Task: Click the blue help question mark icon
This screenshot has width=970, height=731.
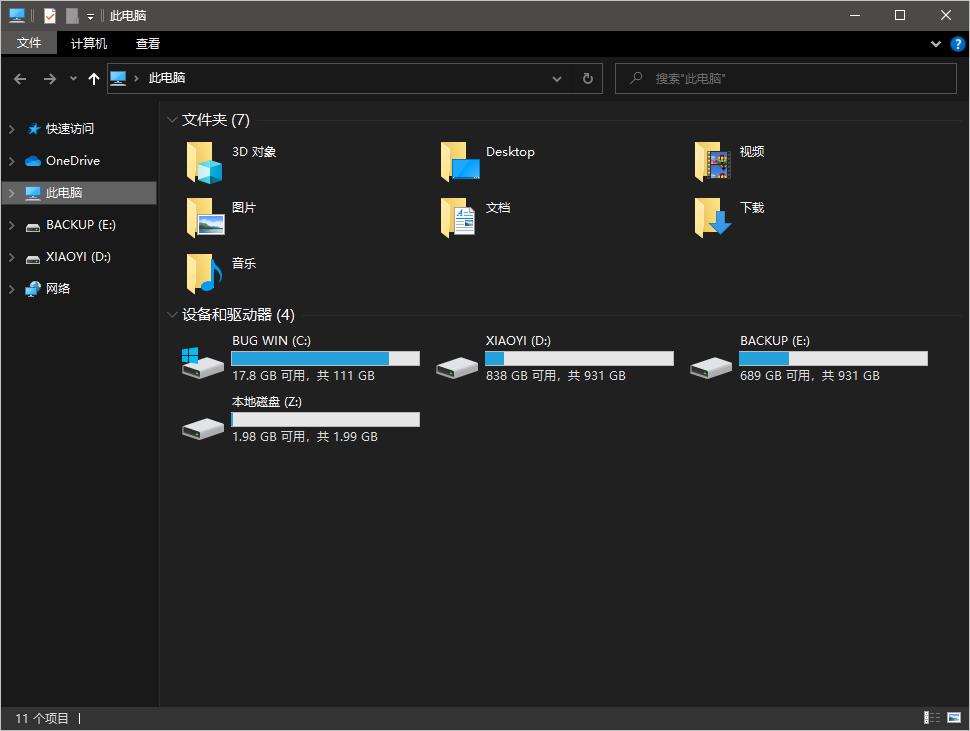Action: tap(956, 44)
